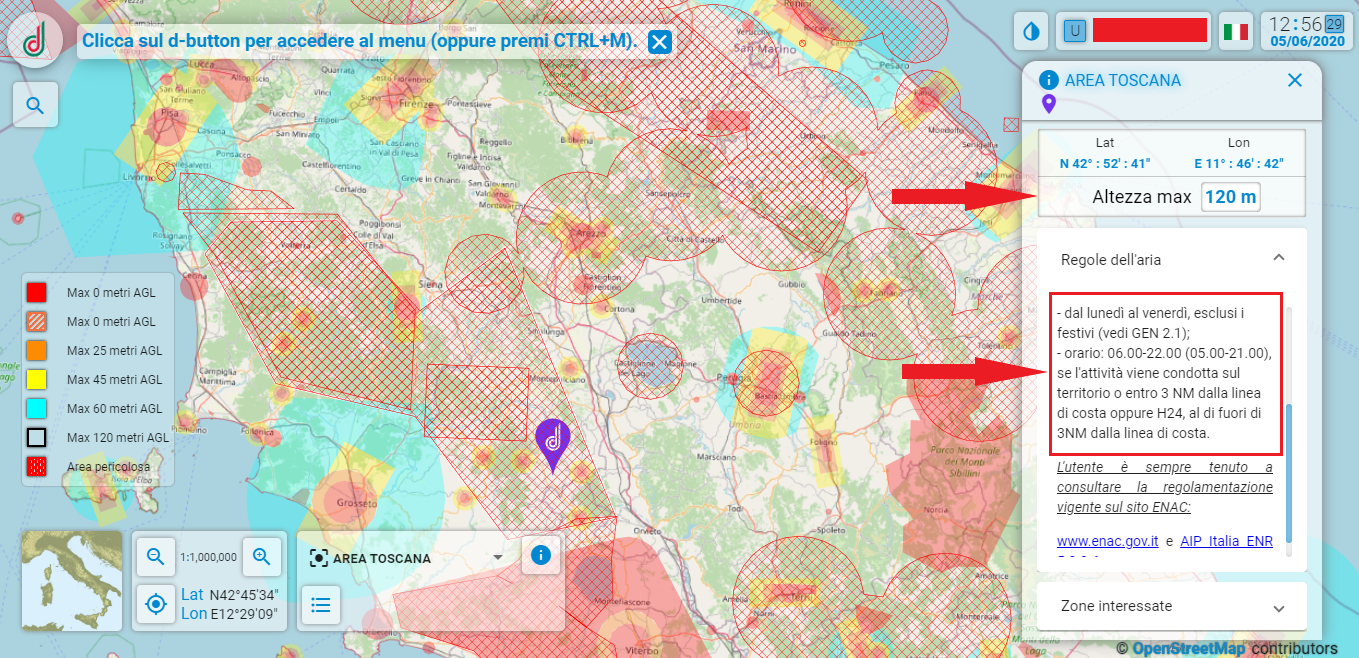Click the Area pericolosa legend swatch
This screenshot has height=658, width=1359.
click(36, 466)
